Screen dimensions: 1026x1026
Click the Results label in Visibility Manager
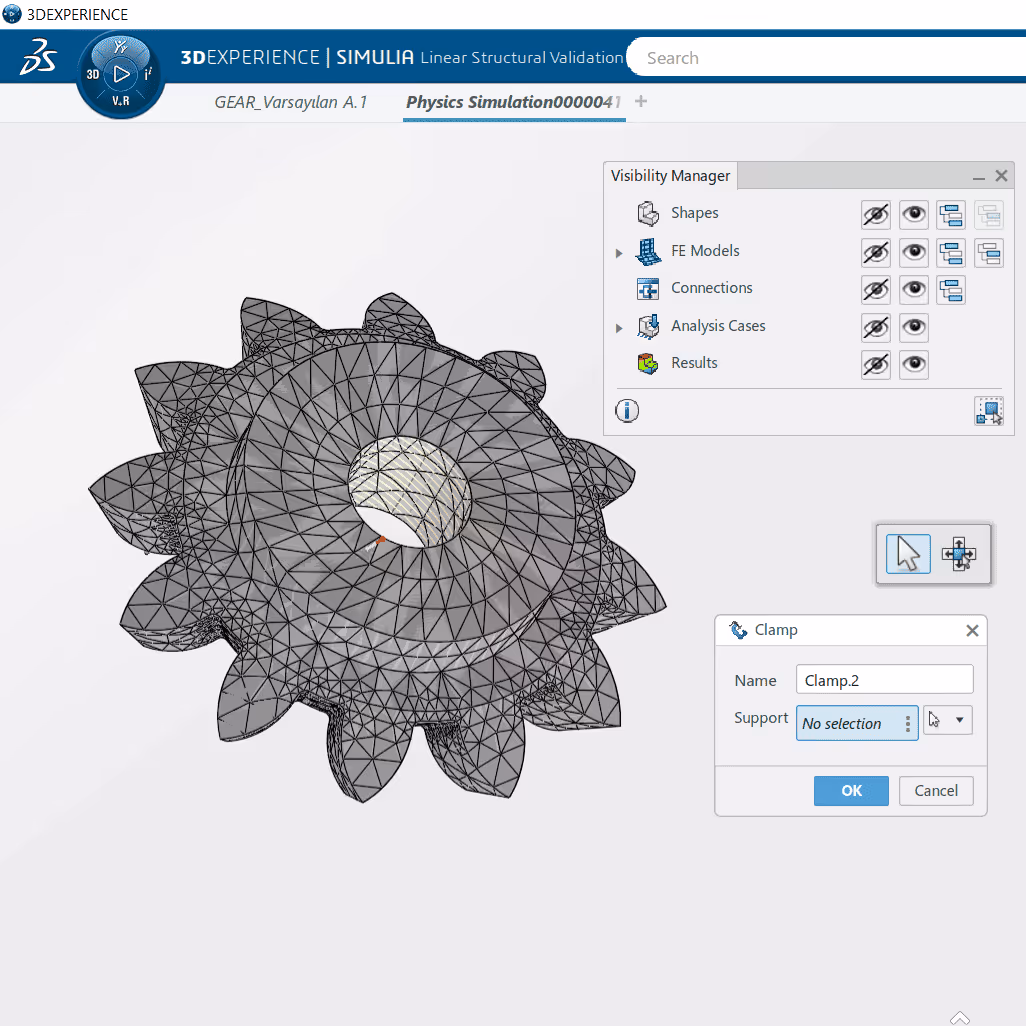click(x=694, y=363)
